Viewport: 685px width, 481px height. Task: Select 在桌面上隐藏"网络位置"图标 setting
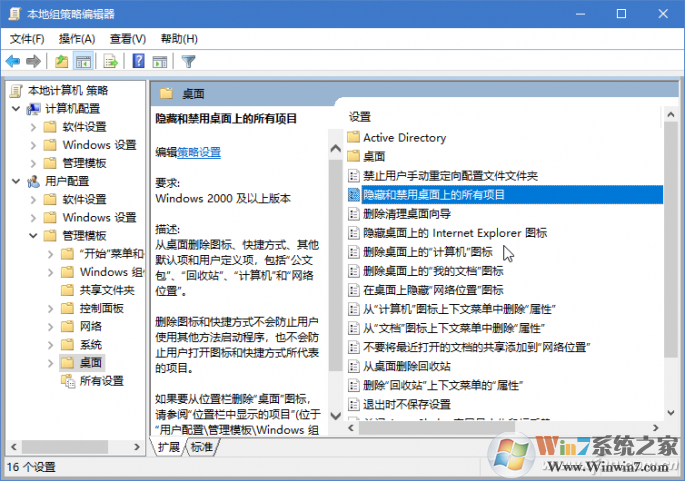[433, 290]
